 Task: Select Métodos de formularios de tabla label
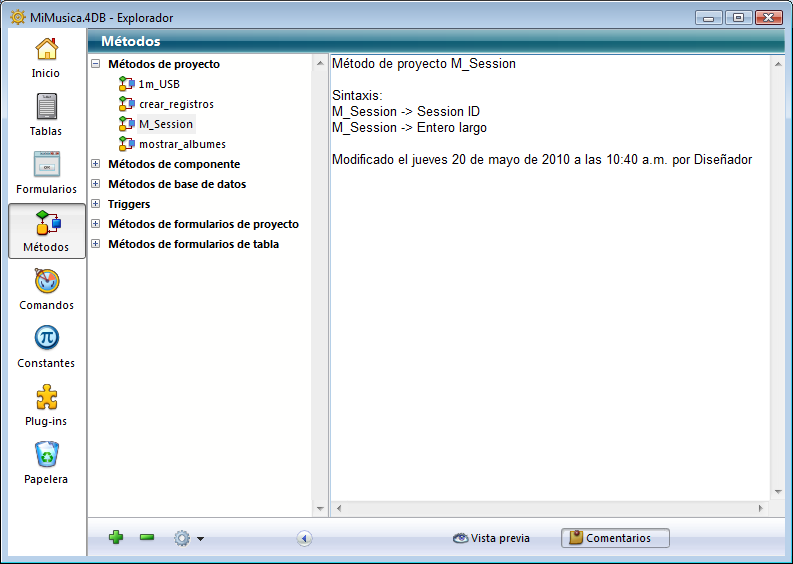coord(193,244)
